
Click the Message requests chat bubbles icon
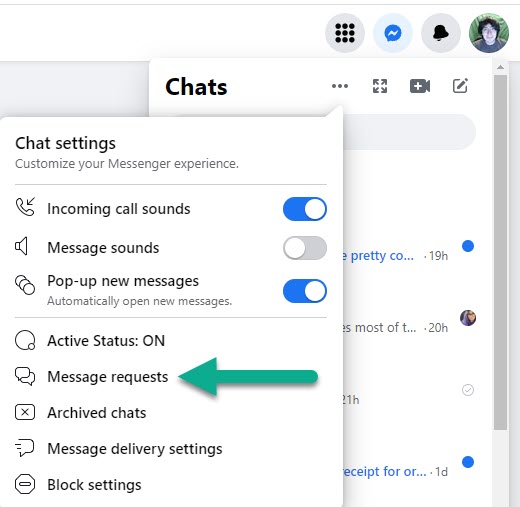click(25, 377)
